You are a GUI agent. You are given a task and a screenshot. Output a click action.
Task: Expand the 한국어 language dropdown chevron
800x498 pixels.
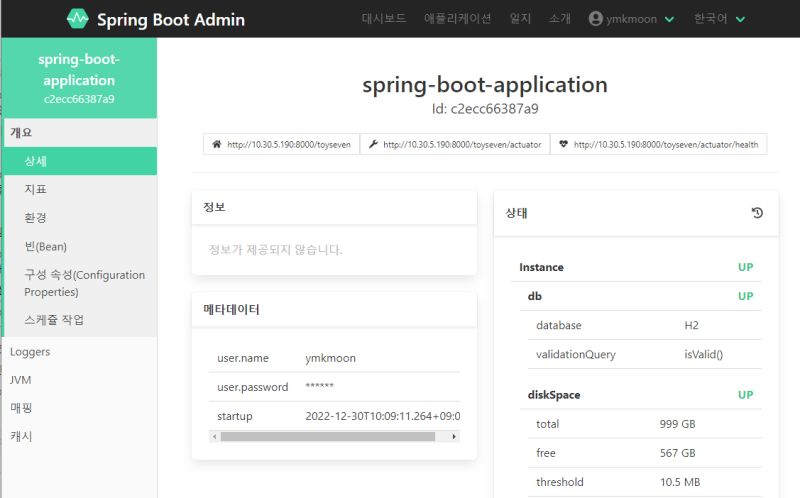click(740, 19)
